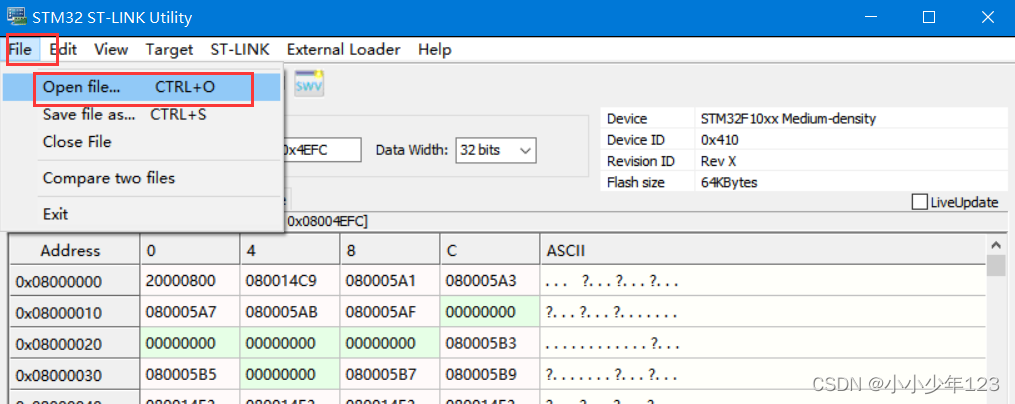
Task: Click memory cell 20000800
Action: [190, 282]
